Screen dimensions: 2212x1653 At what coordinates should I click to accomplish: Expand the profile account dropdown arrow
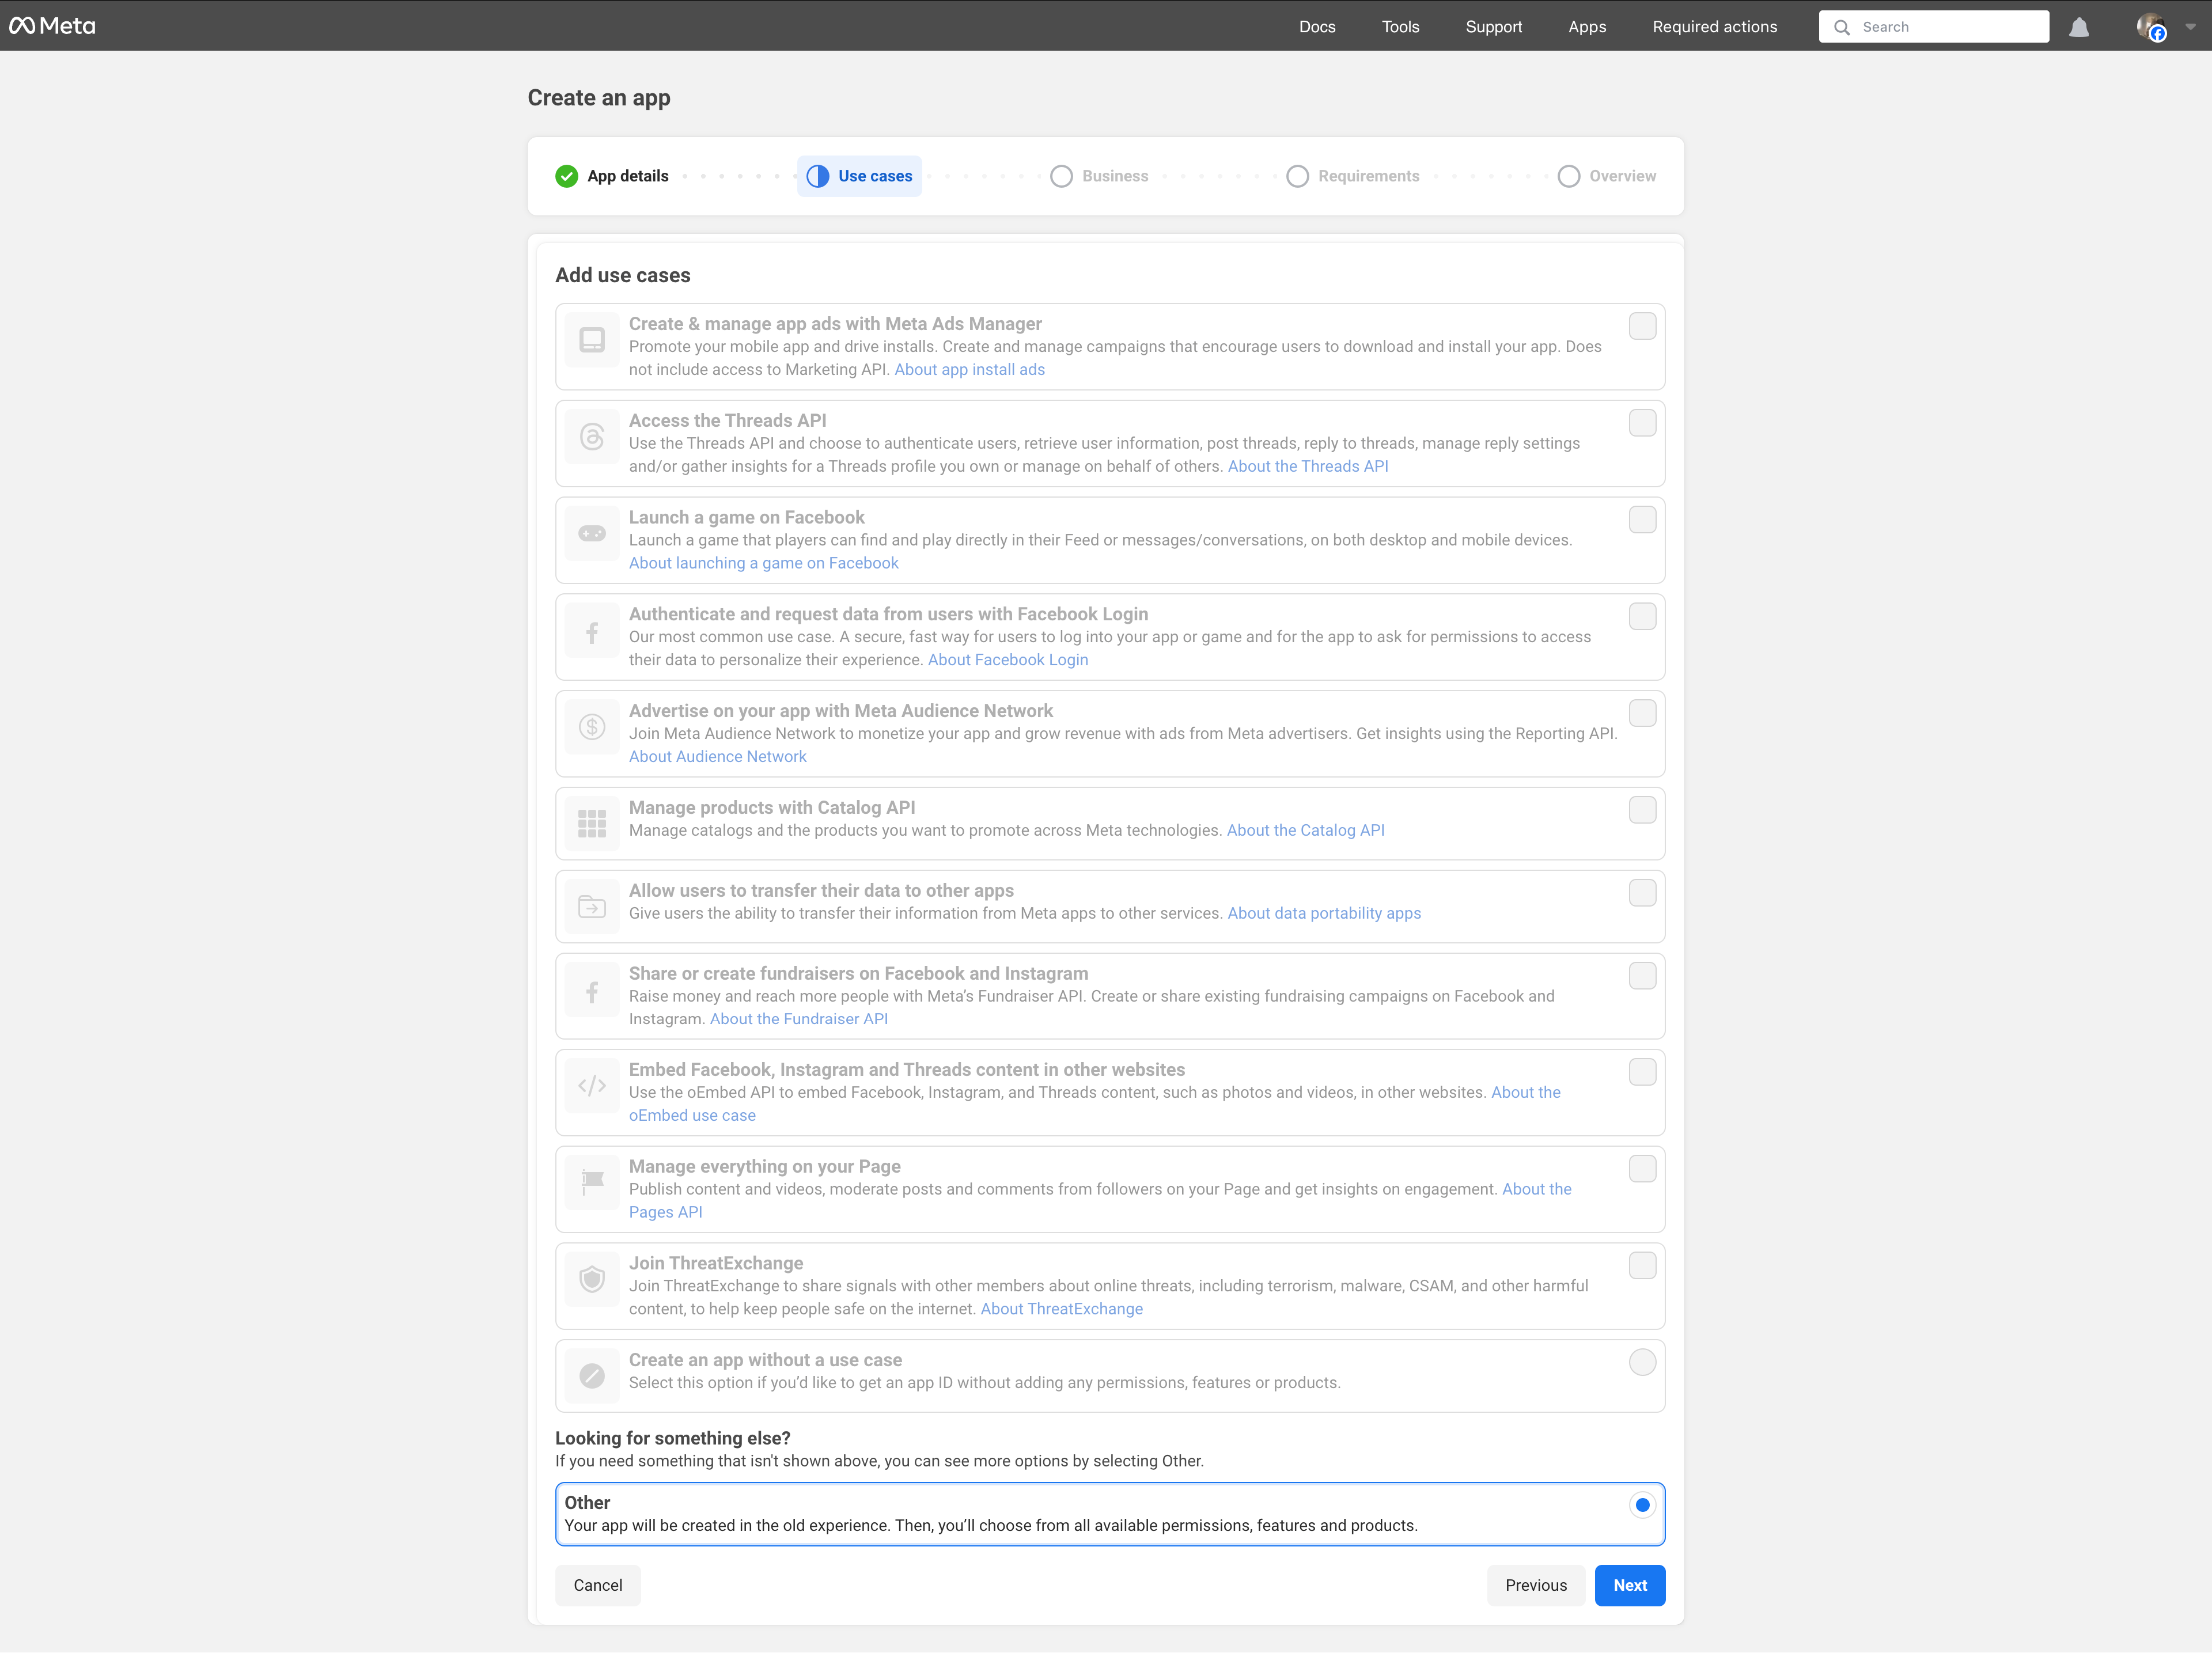pos(2190,27)
